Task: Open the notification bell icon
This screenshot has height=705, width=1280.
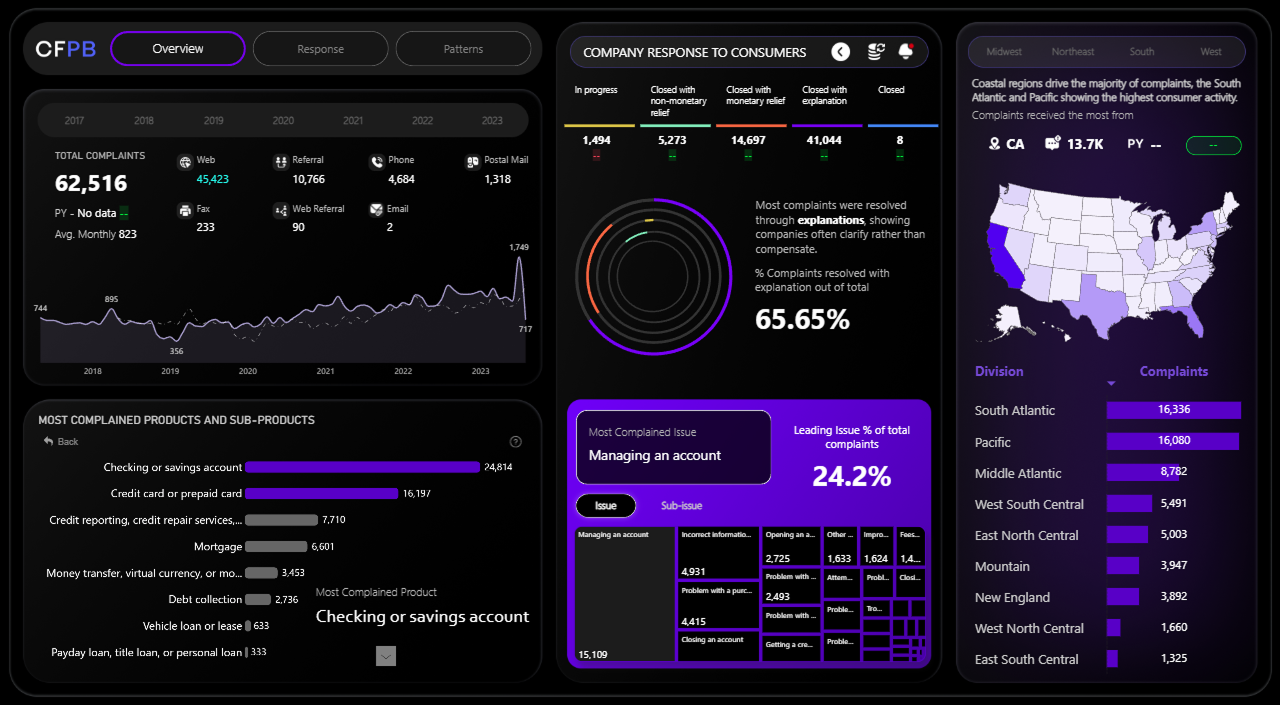Action: coord(906,52)
